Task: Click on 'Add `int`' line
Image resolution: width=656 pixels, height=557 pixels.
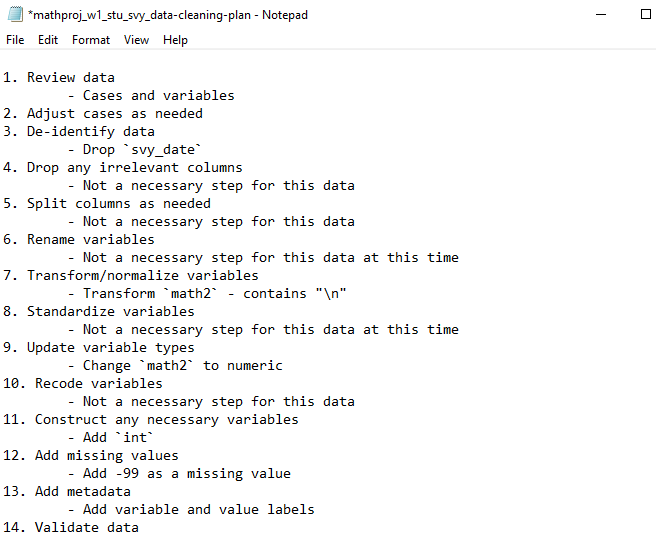Action: [x=110, y=437]
